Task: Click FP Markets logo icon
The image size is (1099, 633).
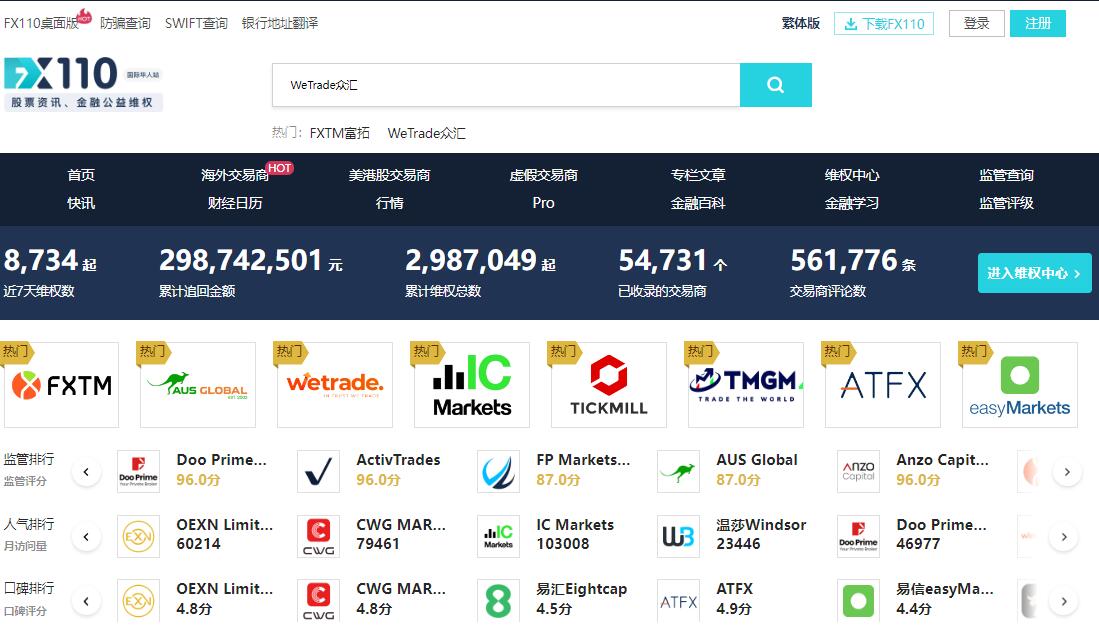Action: (498, 471)
